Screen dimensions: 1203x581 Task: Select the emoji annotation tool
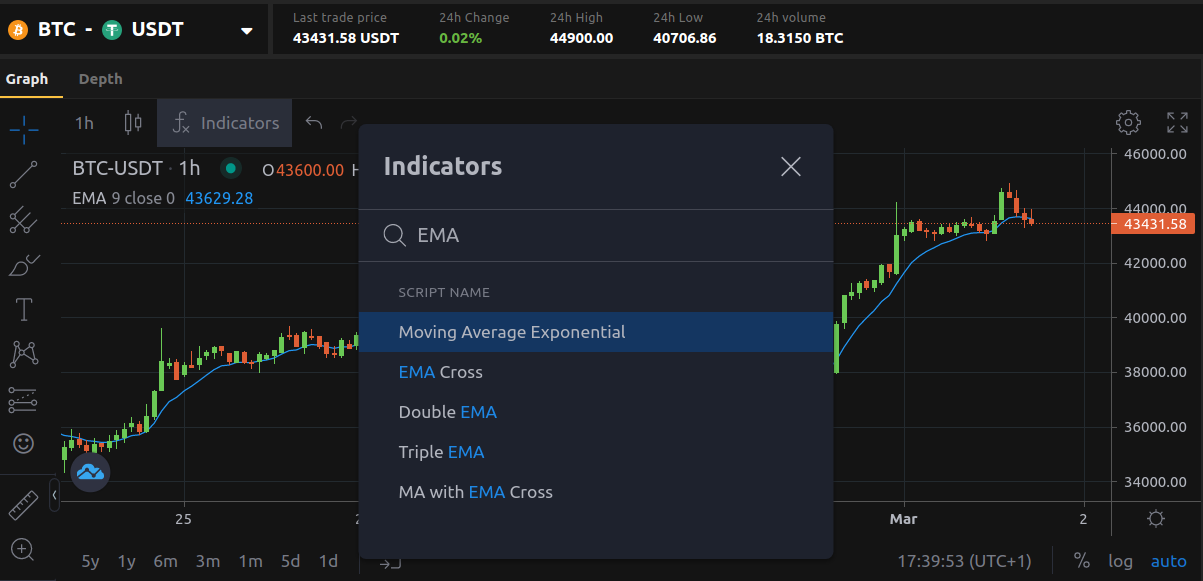point(23,443)
